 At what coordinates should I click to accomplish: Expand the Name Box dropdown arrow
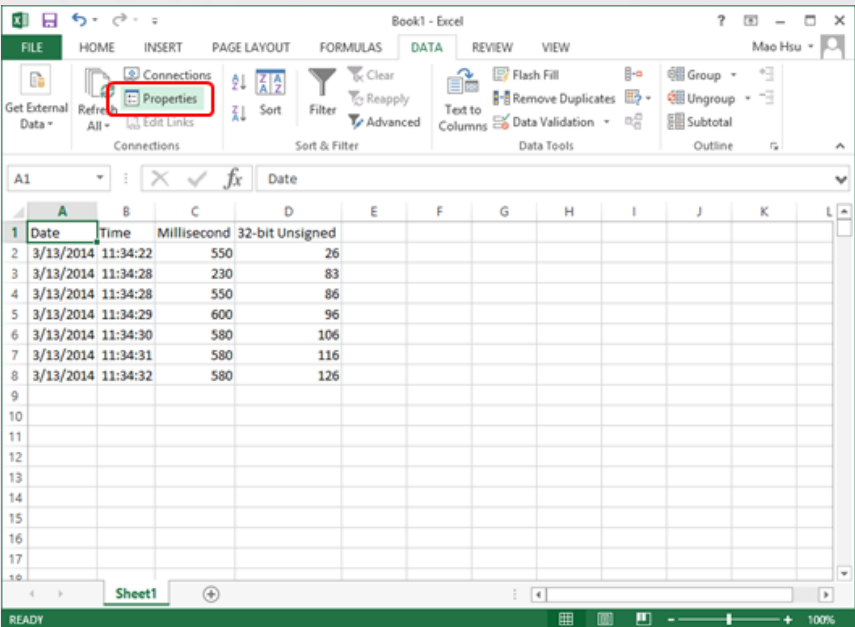point(100,178)
